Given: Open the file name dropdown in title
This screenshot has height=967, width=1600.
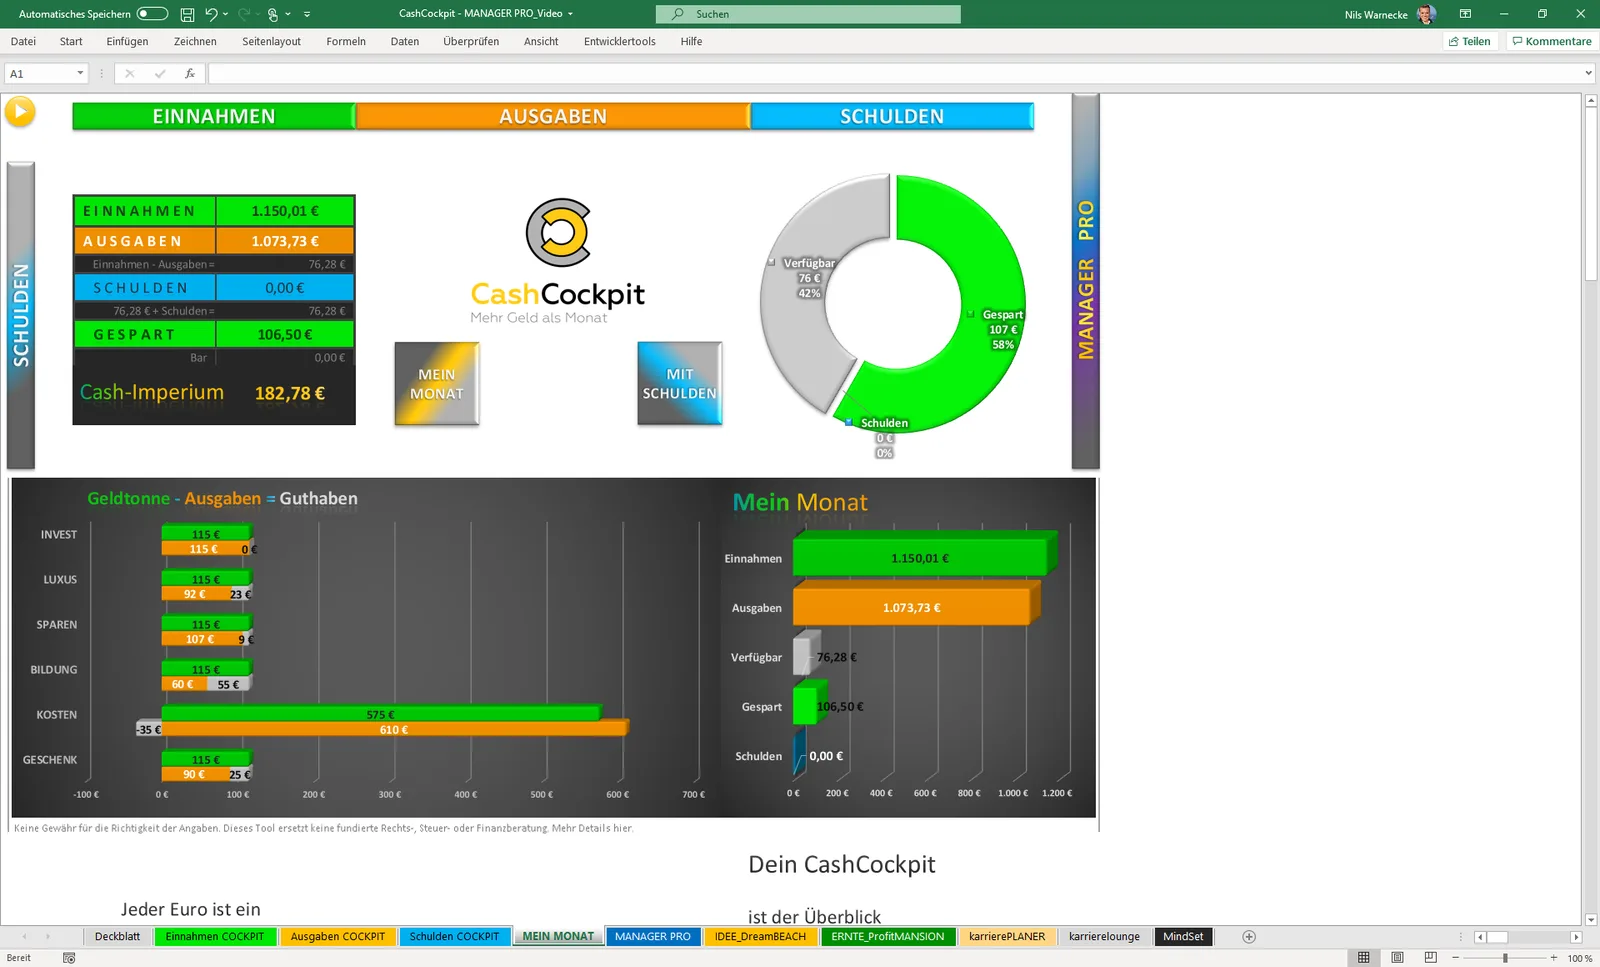Looking at the screenshot, I should coord(571,14).
